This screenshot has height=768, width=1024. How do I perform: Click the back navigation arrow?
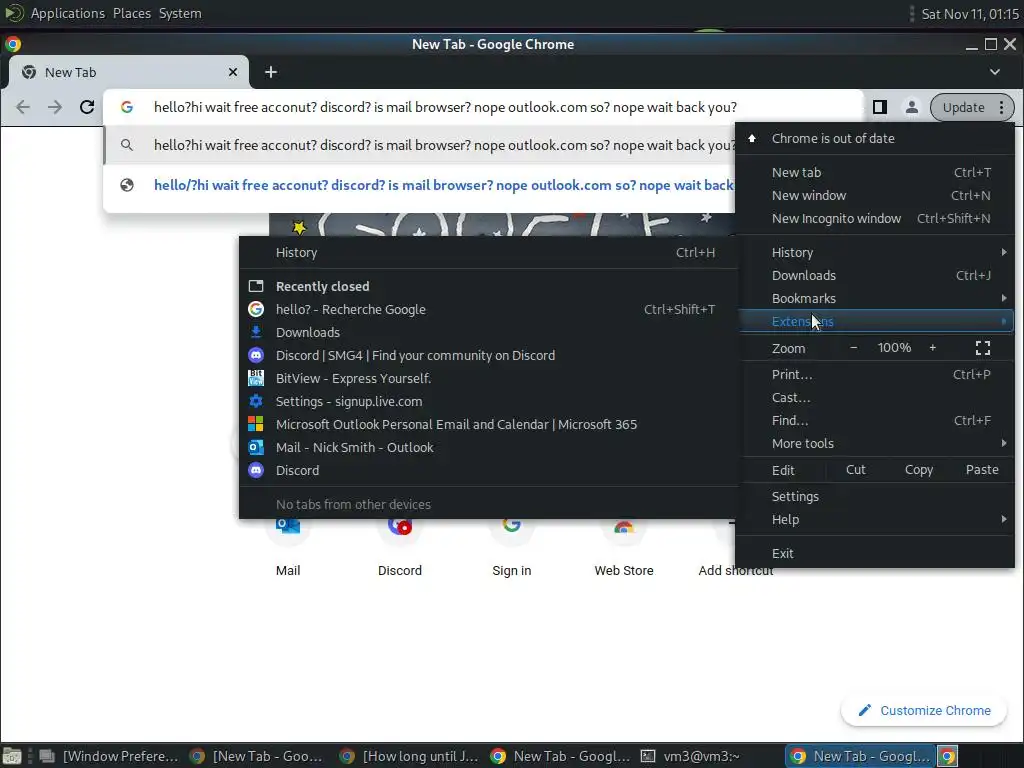coord(23,107)
